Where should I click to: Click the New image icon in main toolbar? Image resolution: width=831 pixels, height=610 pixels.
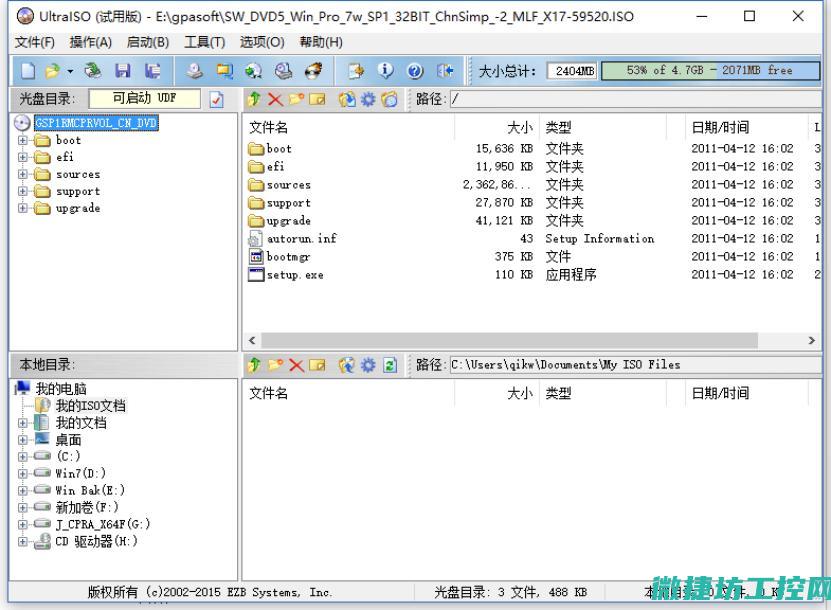[28, 70]
